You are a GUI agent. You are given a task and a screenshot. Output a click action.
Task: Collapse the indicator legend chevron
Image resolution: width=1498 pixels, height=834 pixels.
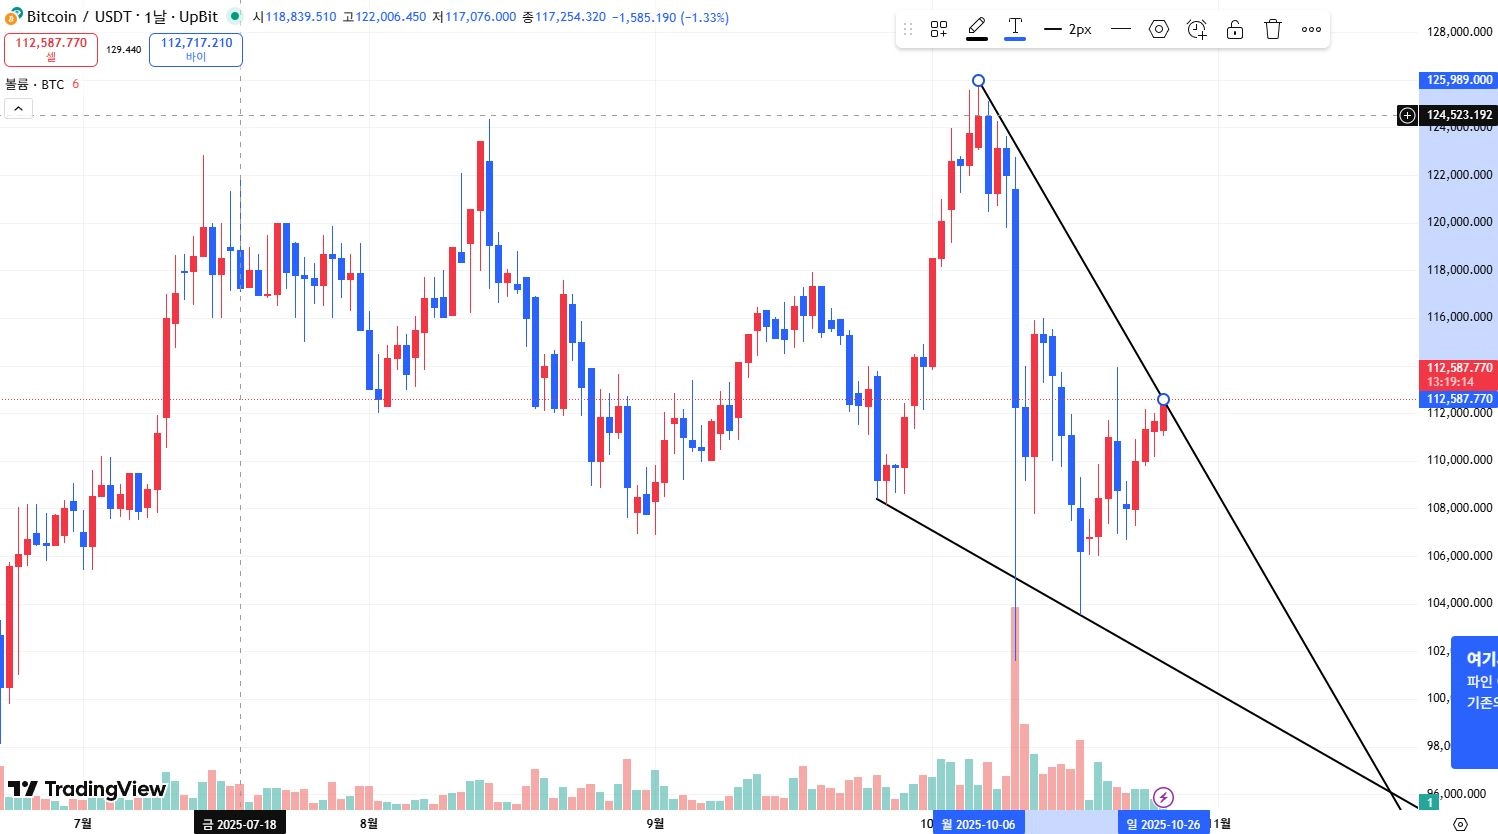pyautogui.click(x=18, y=108)
